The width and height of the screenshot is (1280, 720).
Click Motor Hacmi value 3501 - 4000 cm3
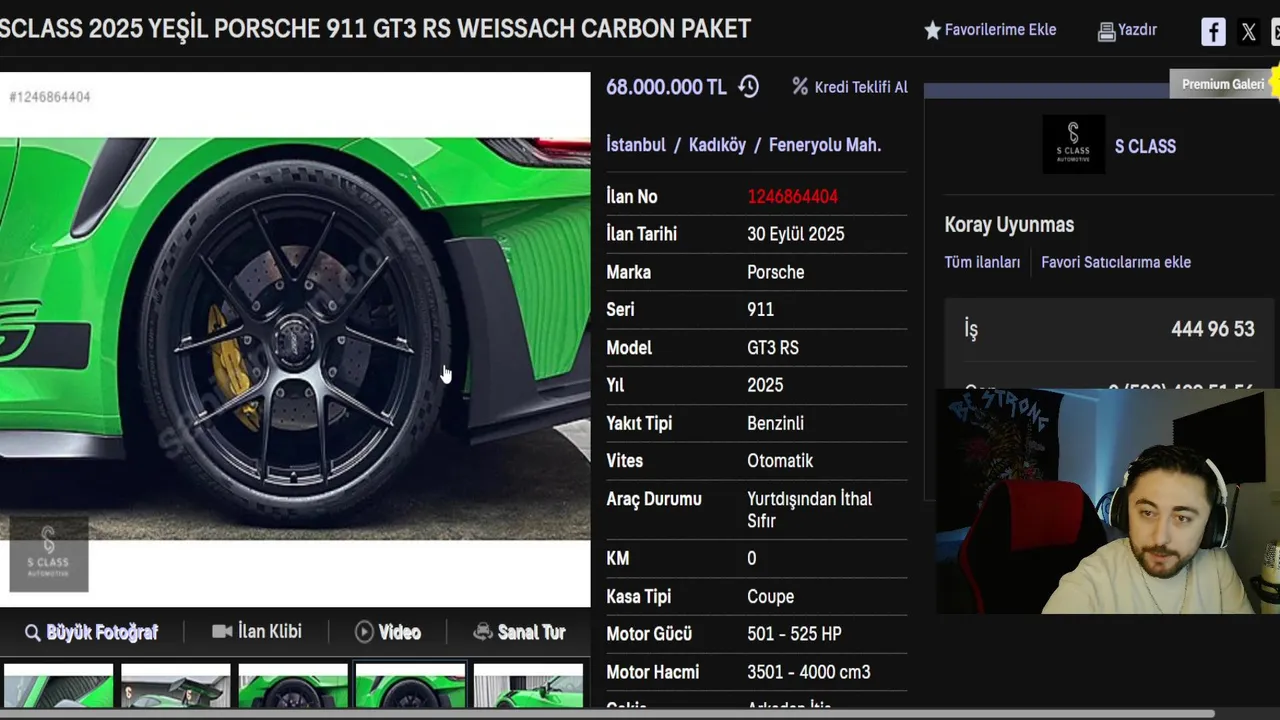tap(809, 672)
